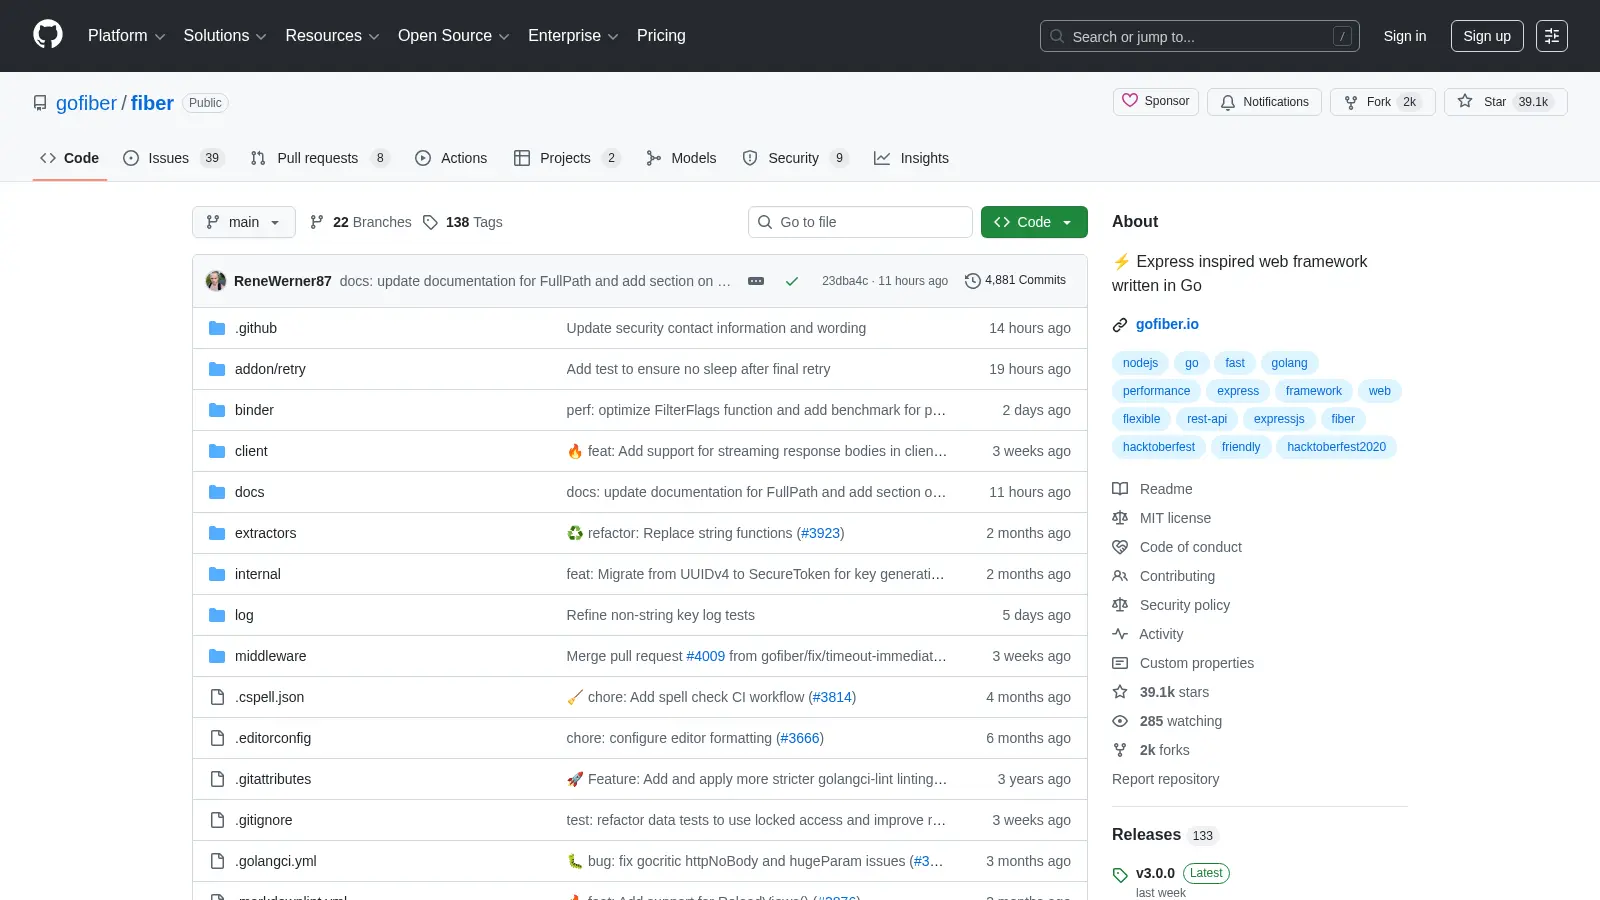Click Sign in link
Image resolution: width=1600 pixels, height=900 pixels.
click(x=1405, y=36)
